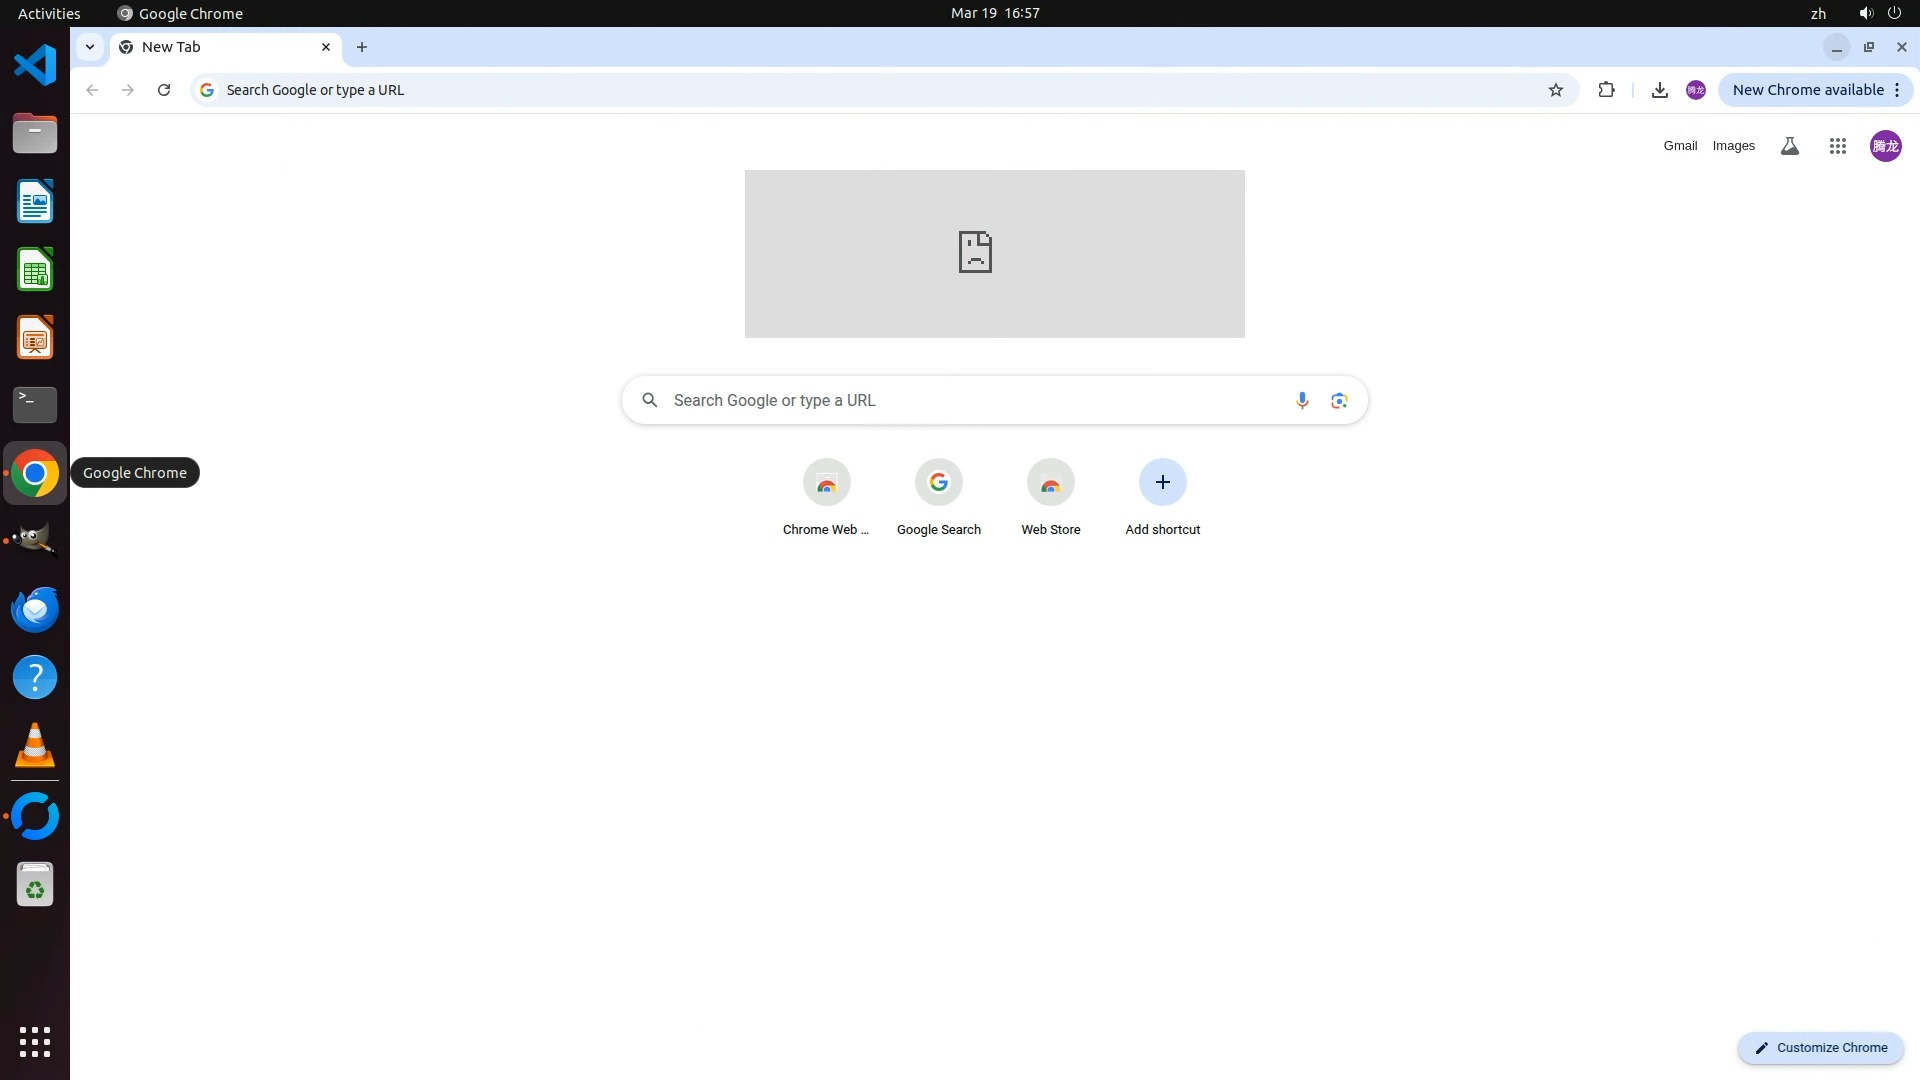Open Google Lens image search
1920x1080 pixels.
pyautogui.click(x=1339, y=400)
